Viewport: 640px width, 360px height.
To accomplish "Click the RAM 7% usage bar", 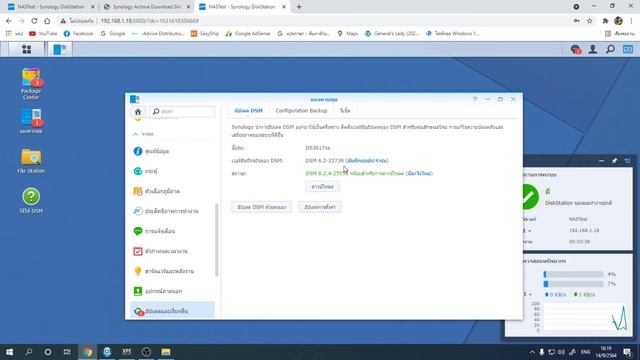I will (573, 284).
